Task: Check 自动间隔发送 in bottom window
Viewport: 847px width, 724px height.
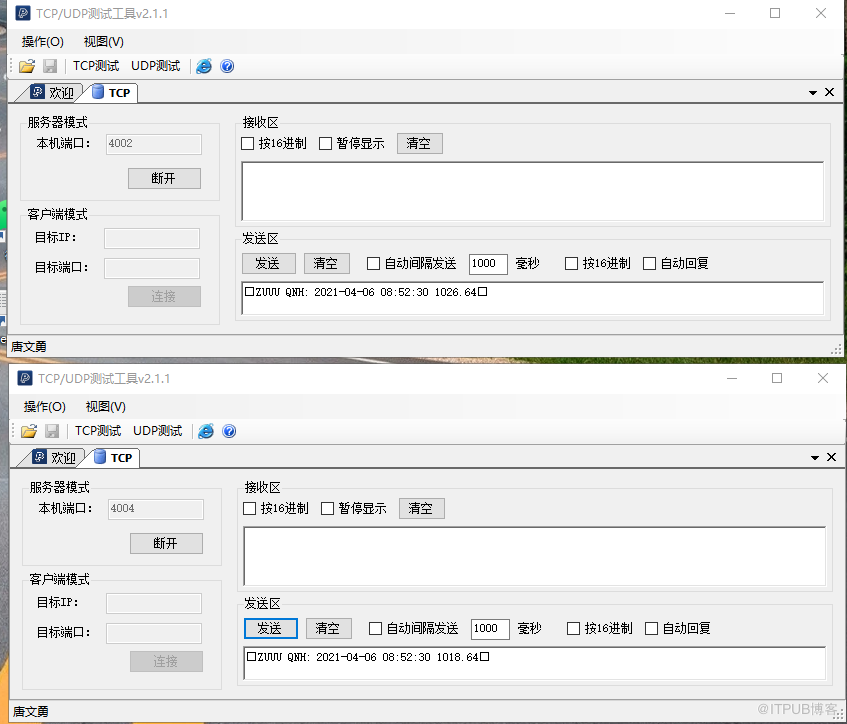Action: [x=375, y=629]
